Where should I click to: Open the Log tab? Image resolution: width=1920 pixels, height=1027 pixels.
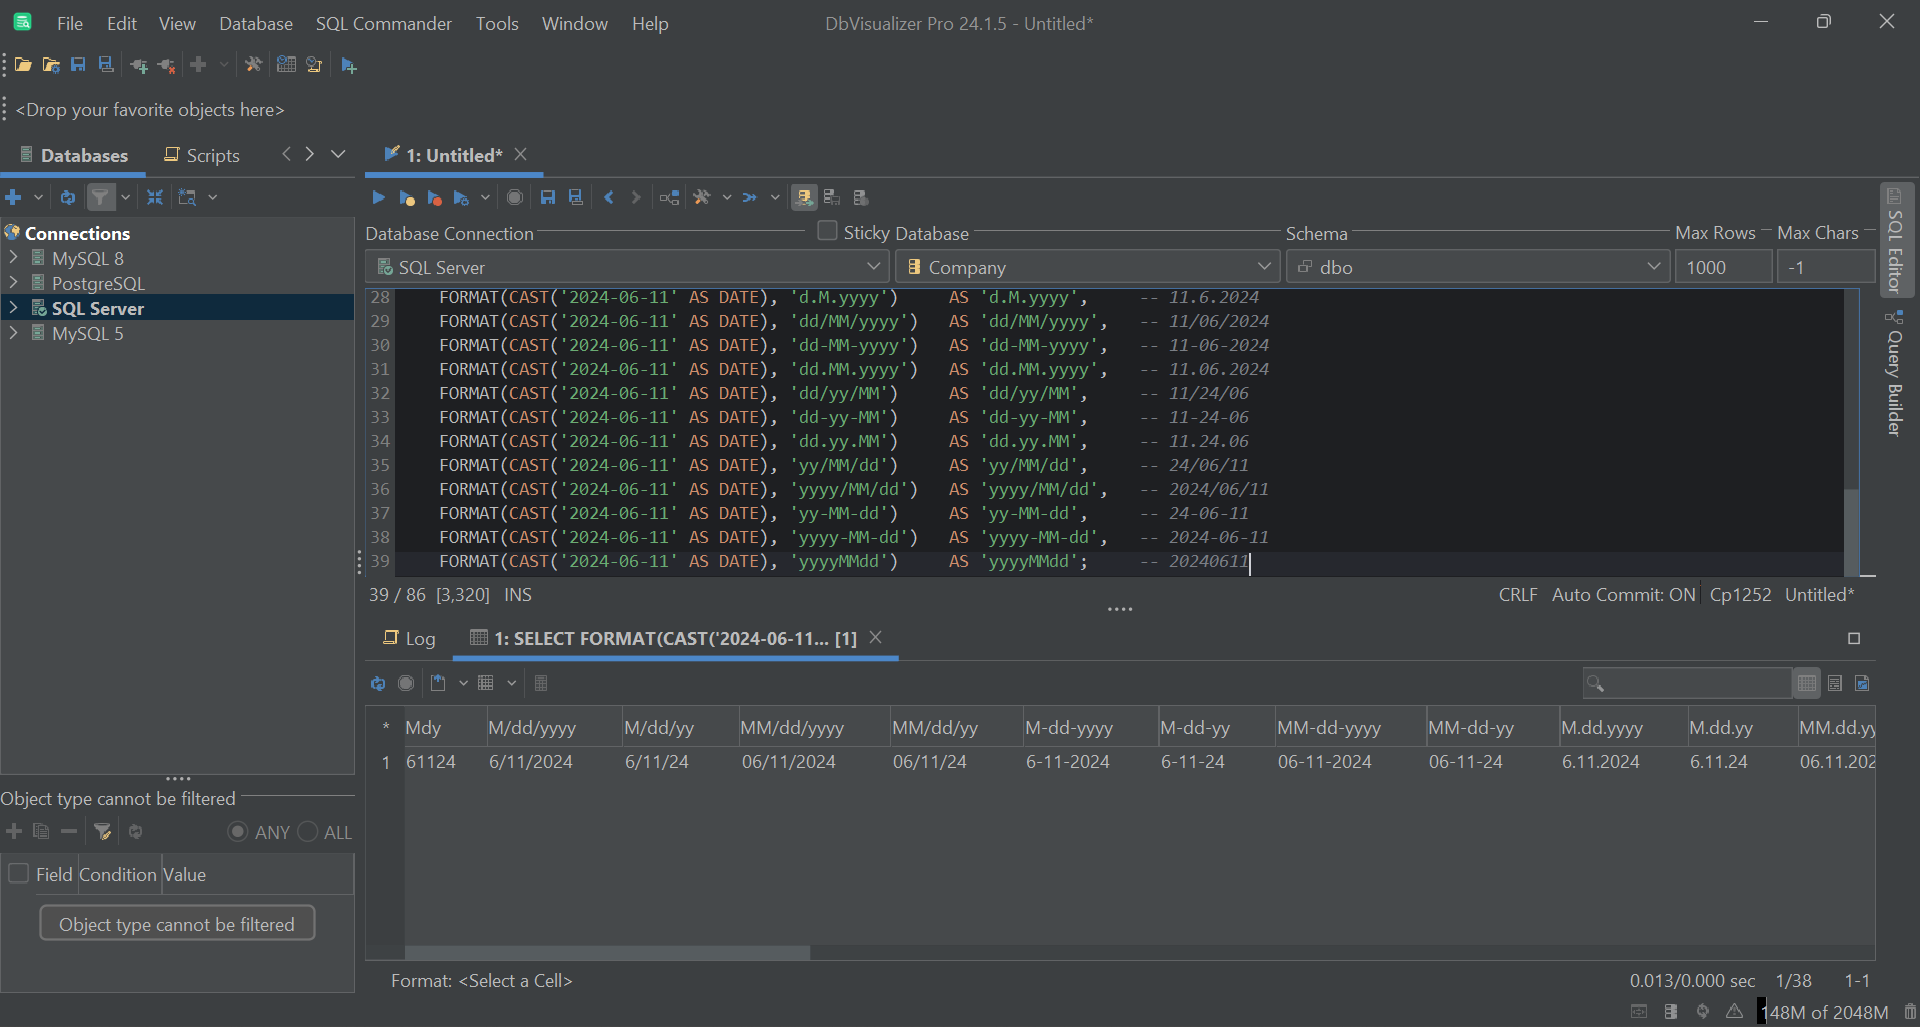410,639
